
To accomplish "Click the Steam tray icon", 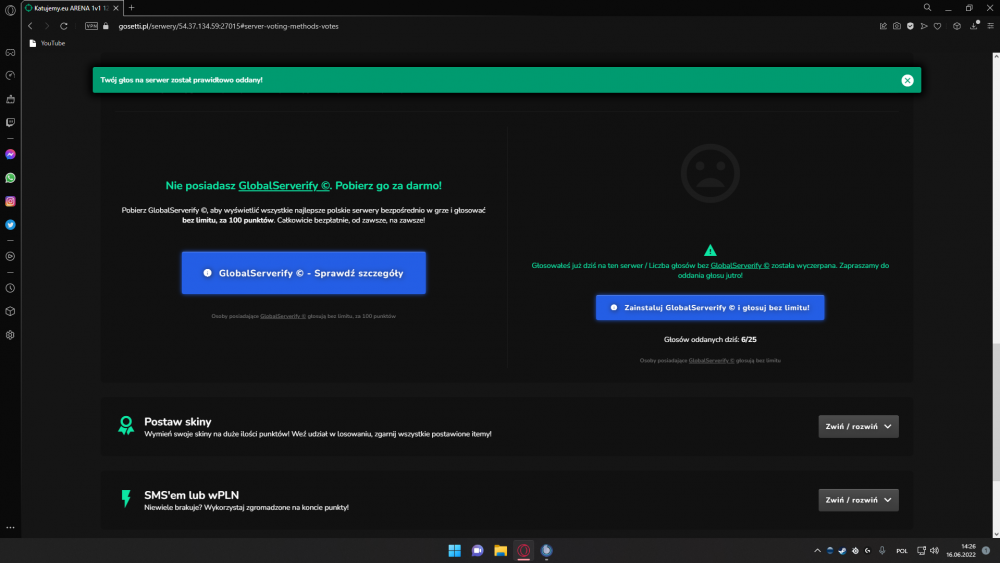I will tap(842, 550).
